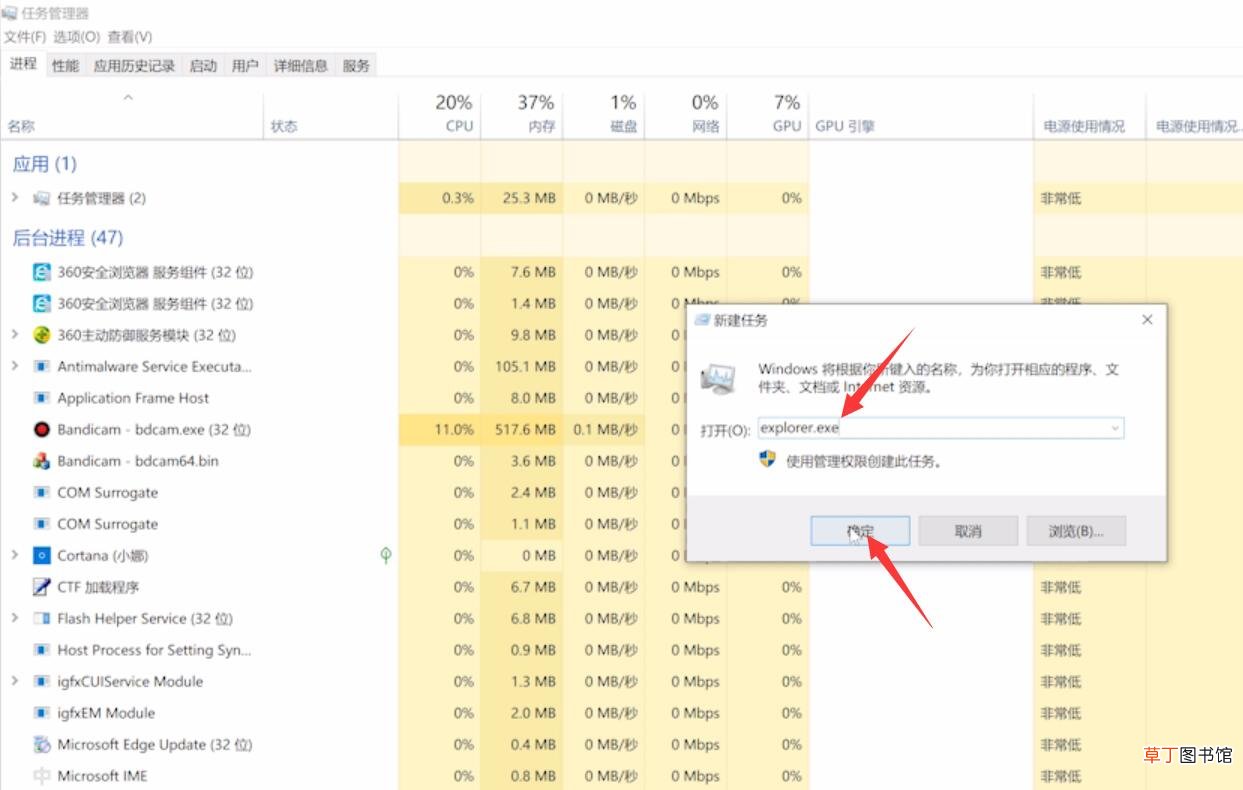Click the 25.3 MB memory cell
The height and width of the screenshot is (790, 1243).
coord(521,198)
